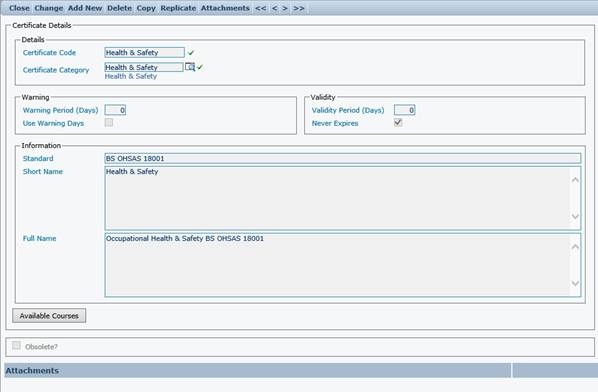Open the Available Courses button
This screenshot has height=392, width=598.
tap(49, 316)
